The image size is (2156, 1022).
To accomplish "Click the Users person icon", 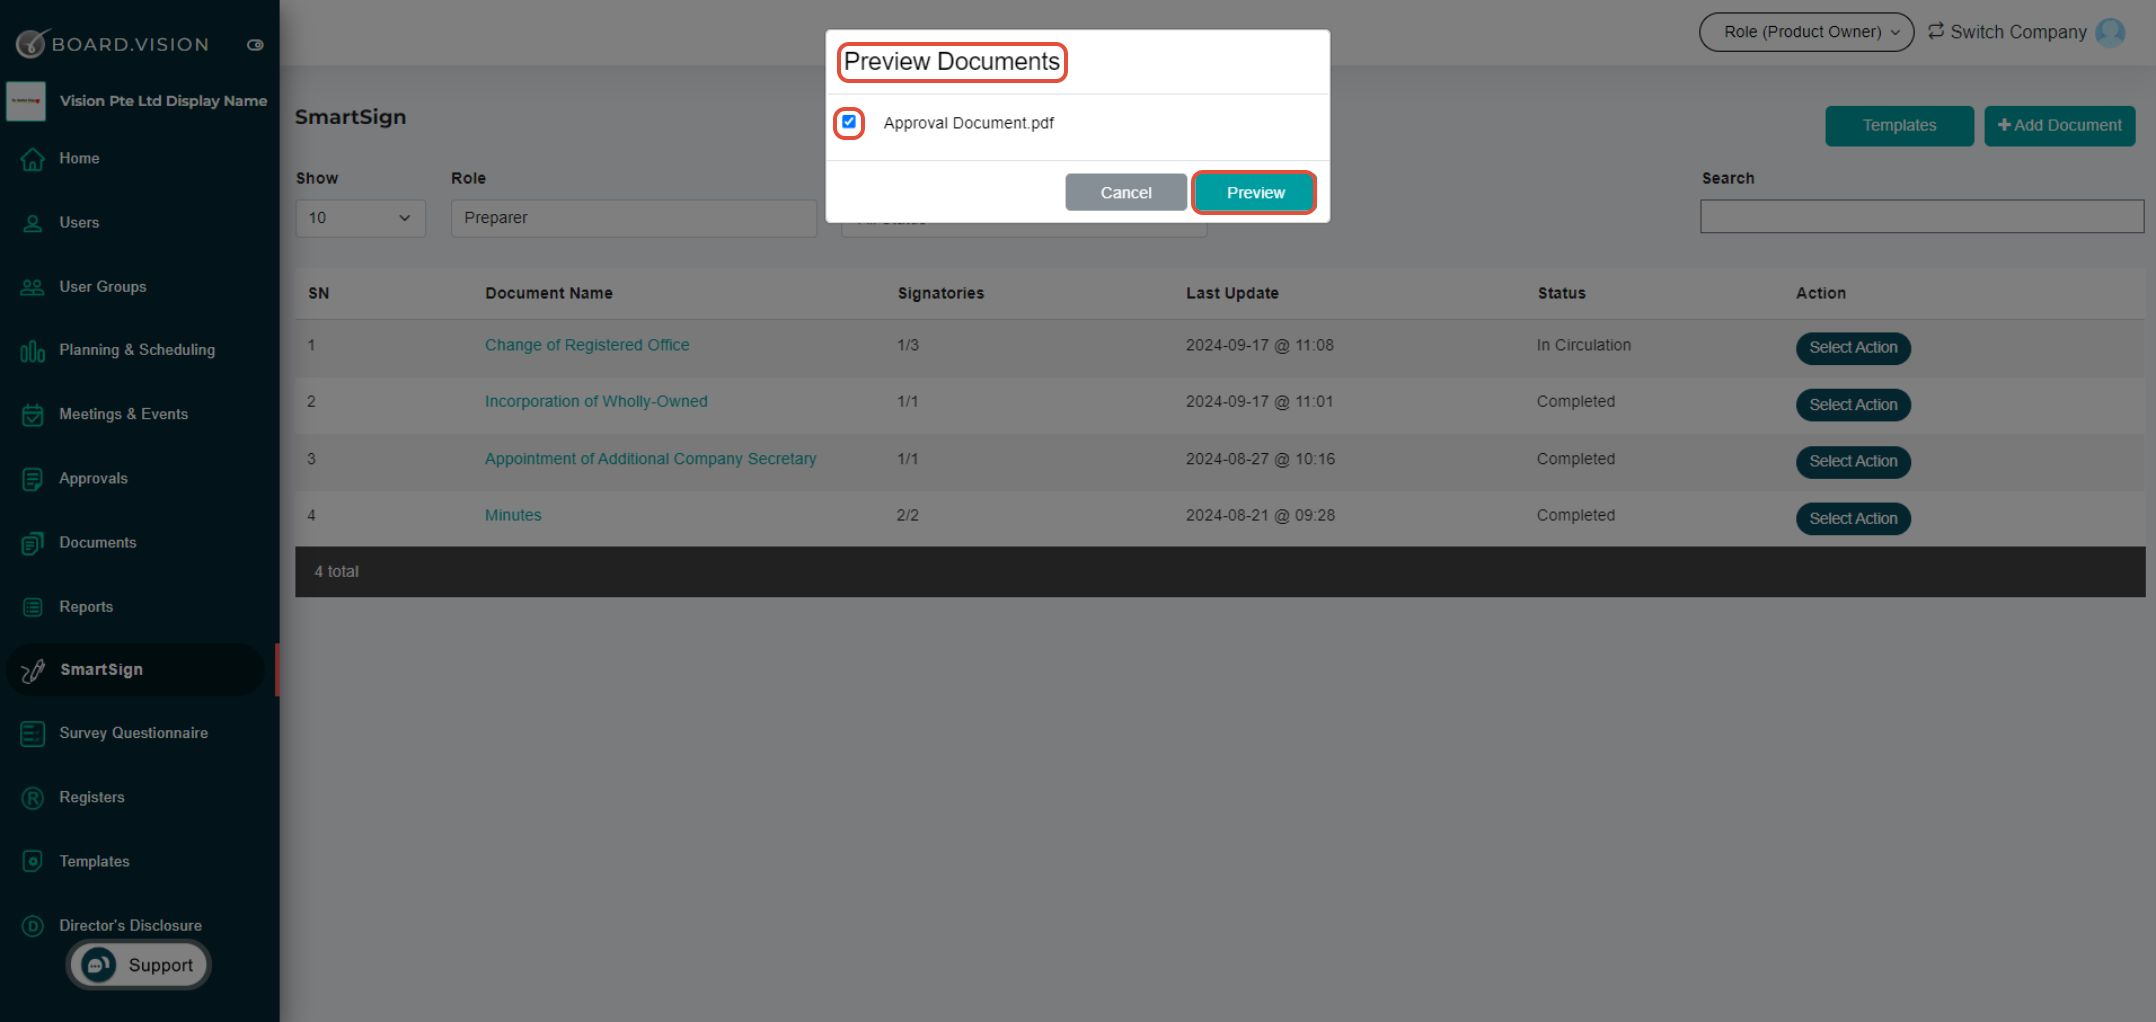I will tap(33, 223).
